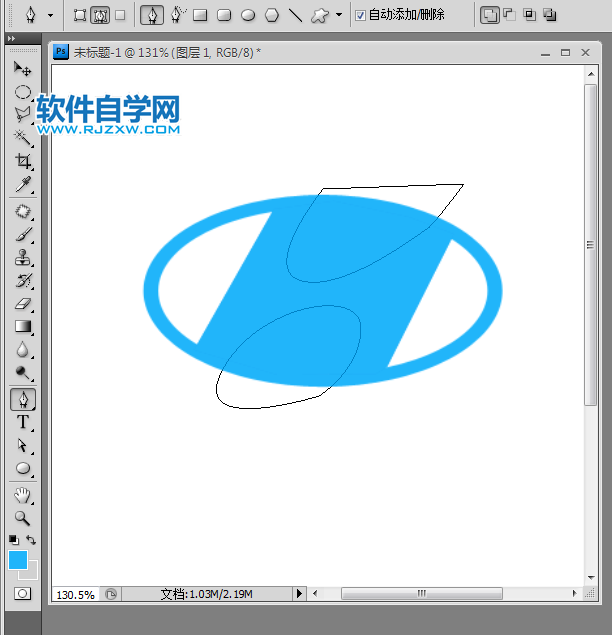612x635 pixels.
Task: Reset default foreground and background colors
Action: 14,540
